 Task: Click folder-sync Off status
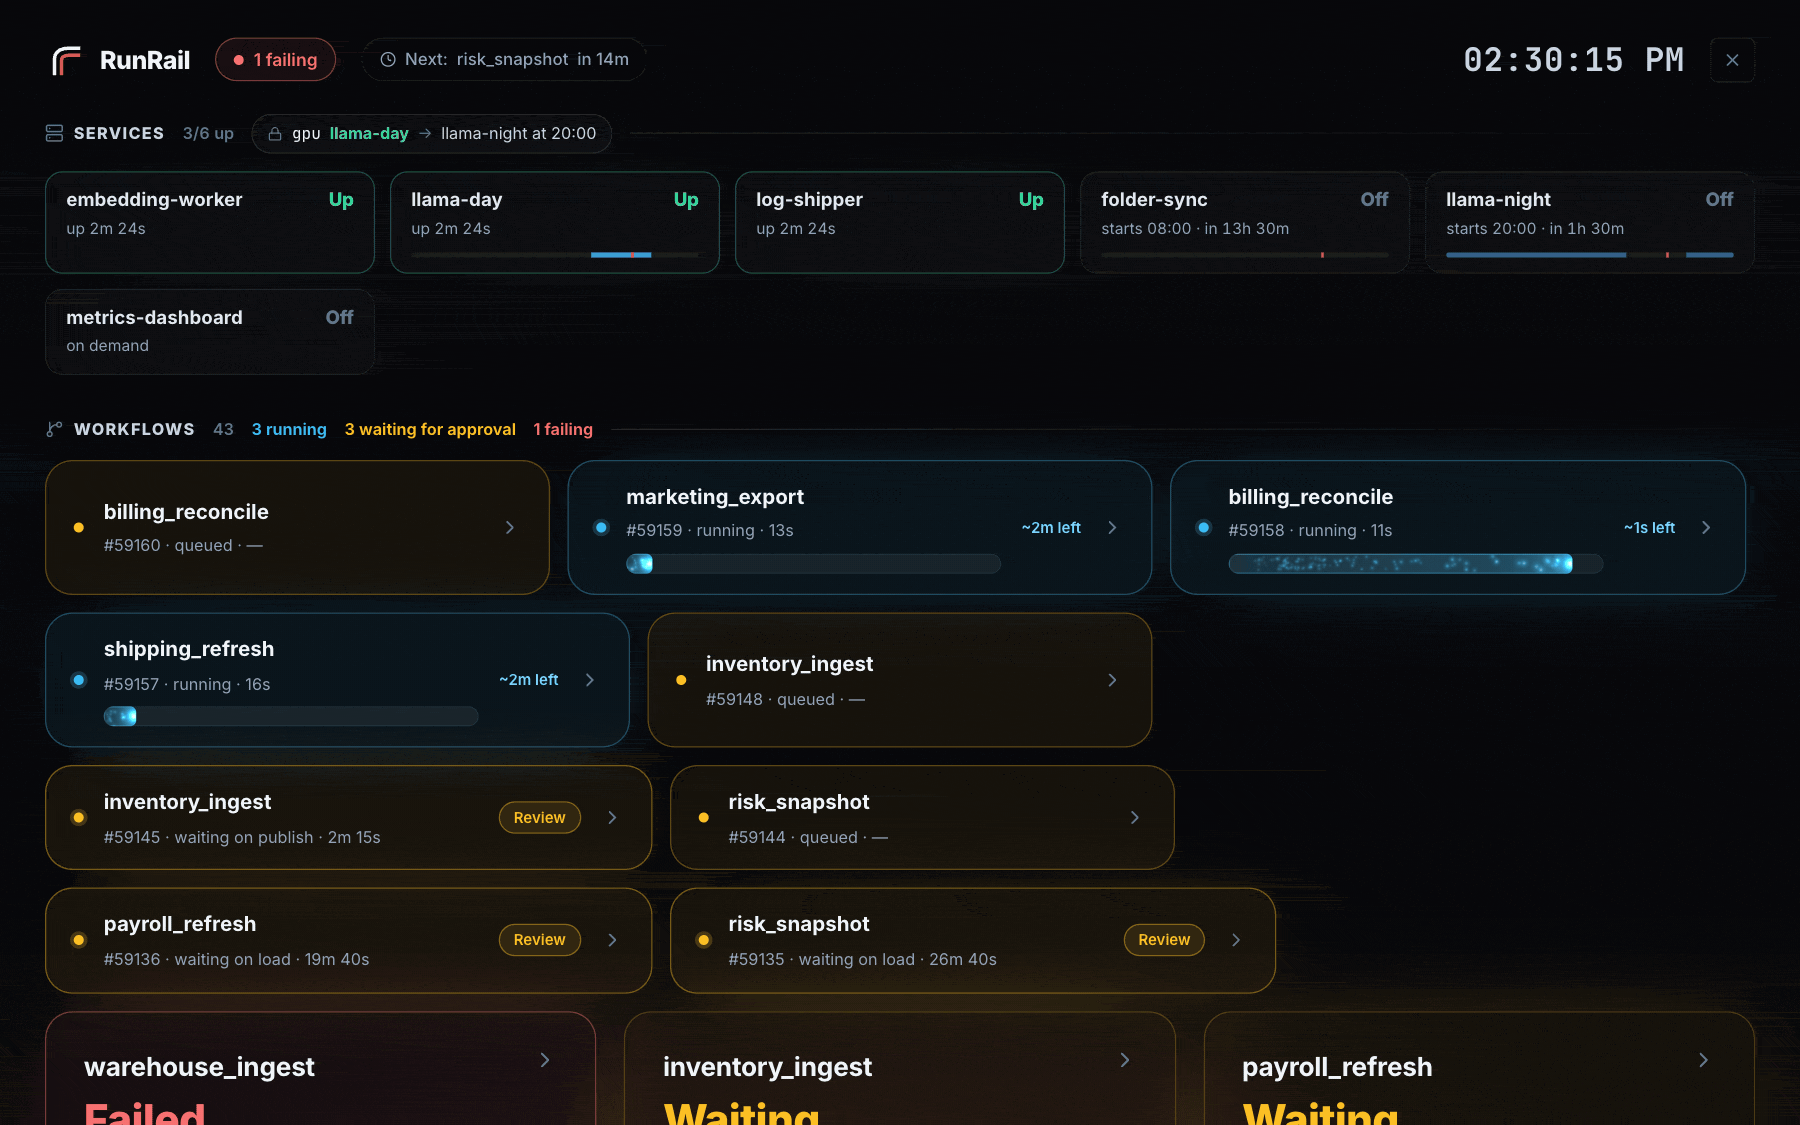pyautogui.click(x=1374, y=199)
